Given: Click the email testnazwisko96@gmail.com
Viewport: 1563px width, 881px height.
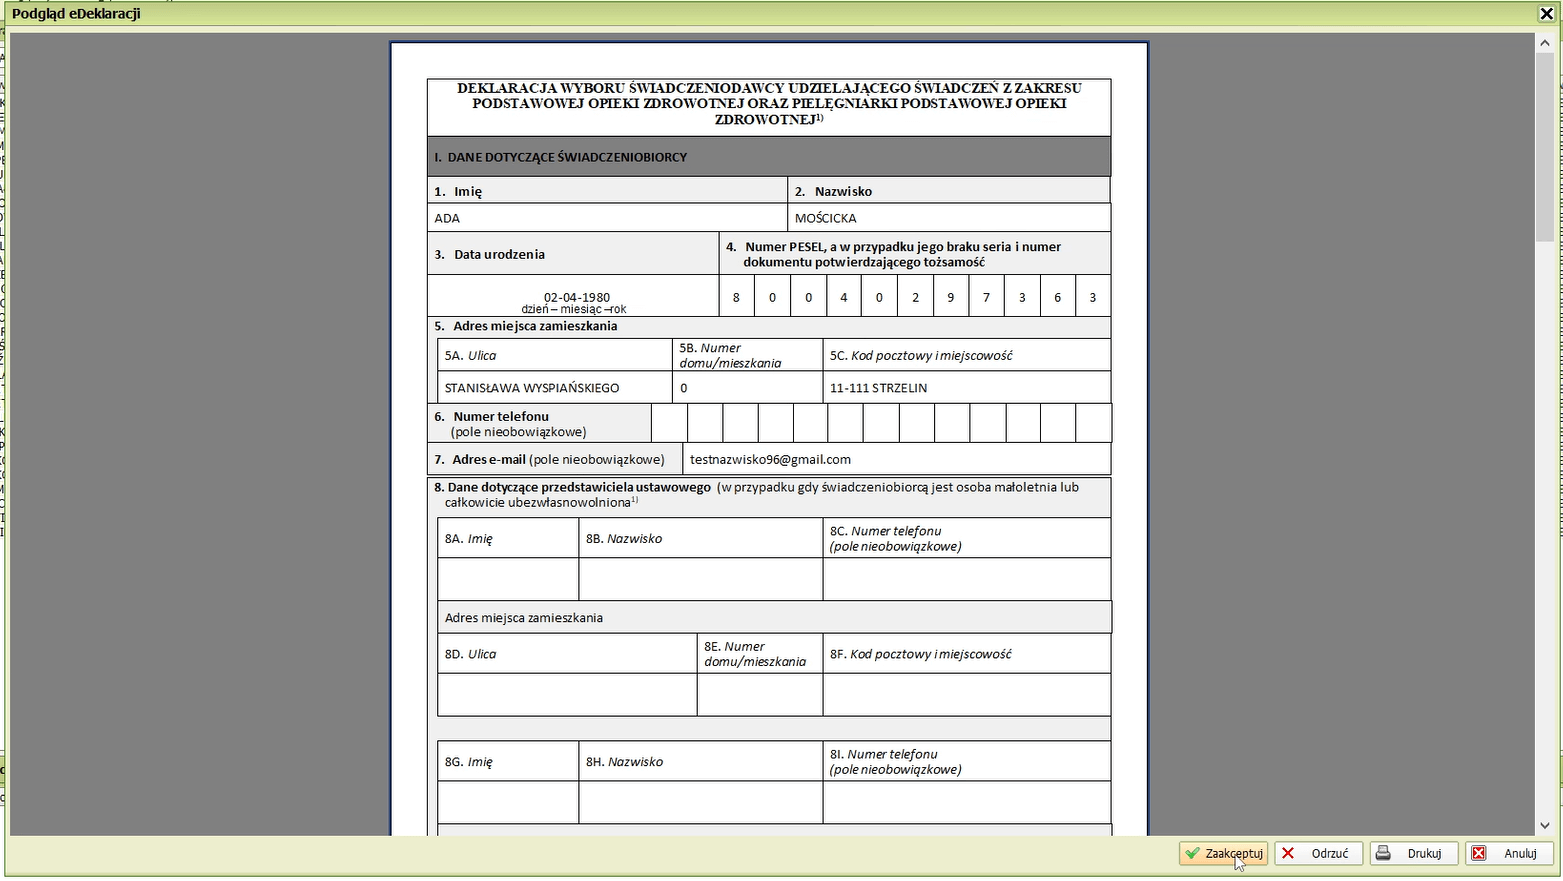Looking at the screenshot, I should click(770, 459).
